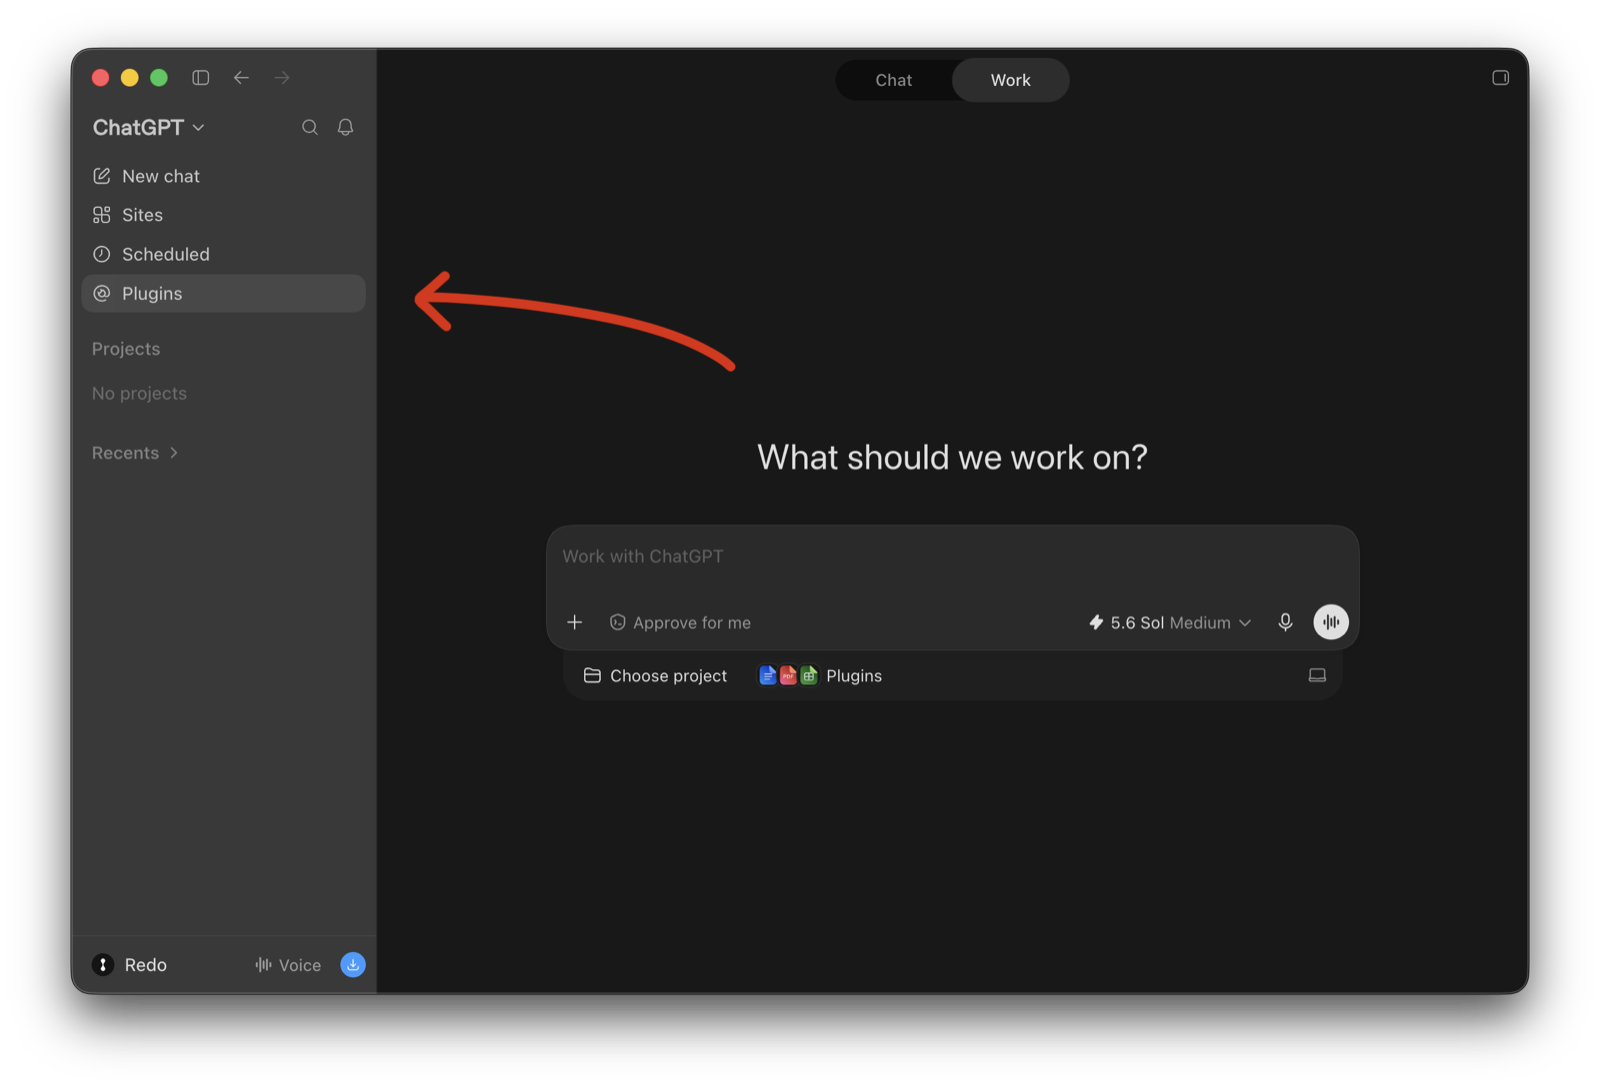Open Sites in the sidebar
1600x1088 pixels.
[224, 215]
